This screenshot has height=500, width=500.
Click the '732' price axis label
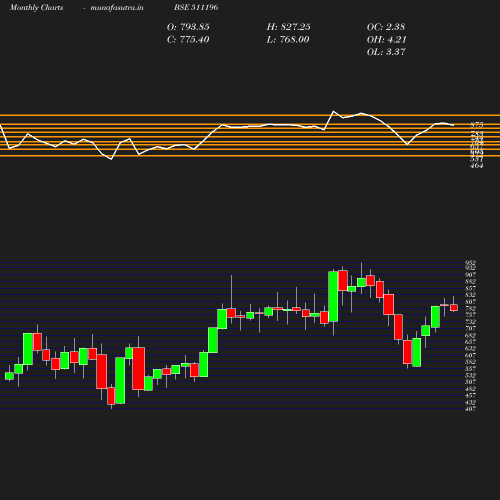(471, 322)
